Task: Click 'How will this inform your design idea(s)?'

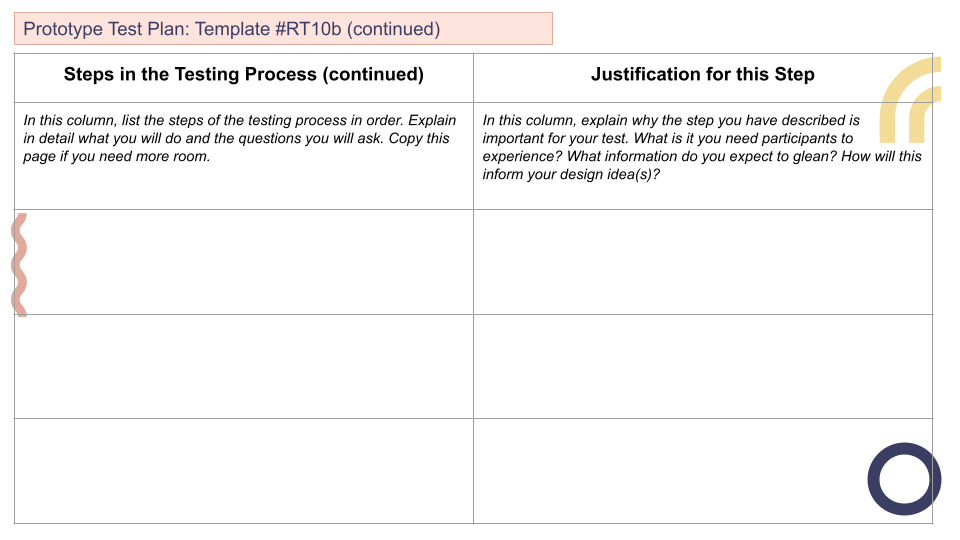Action: pos(702,165)
